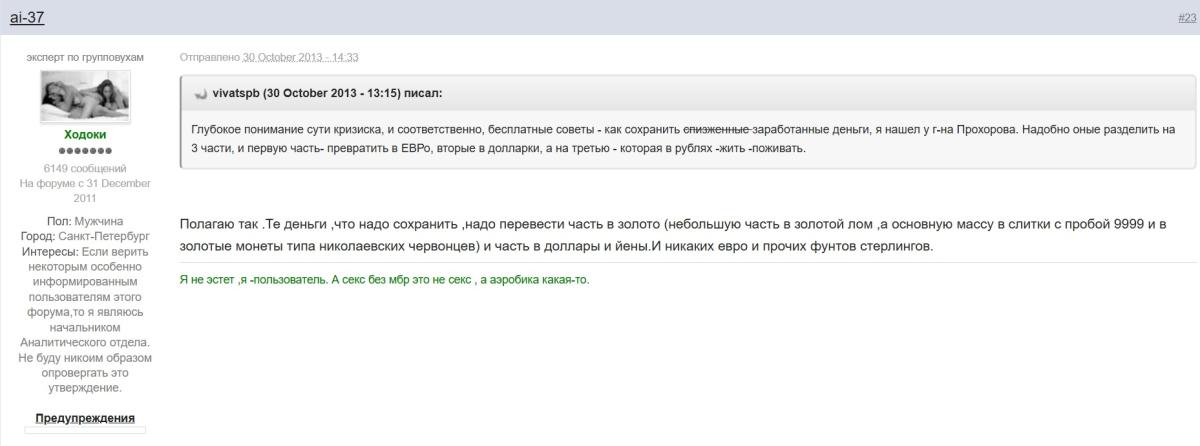
Task: Click the На форуме с 31 December join date
Action: click(85, 190)
